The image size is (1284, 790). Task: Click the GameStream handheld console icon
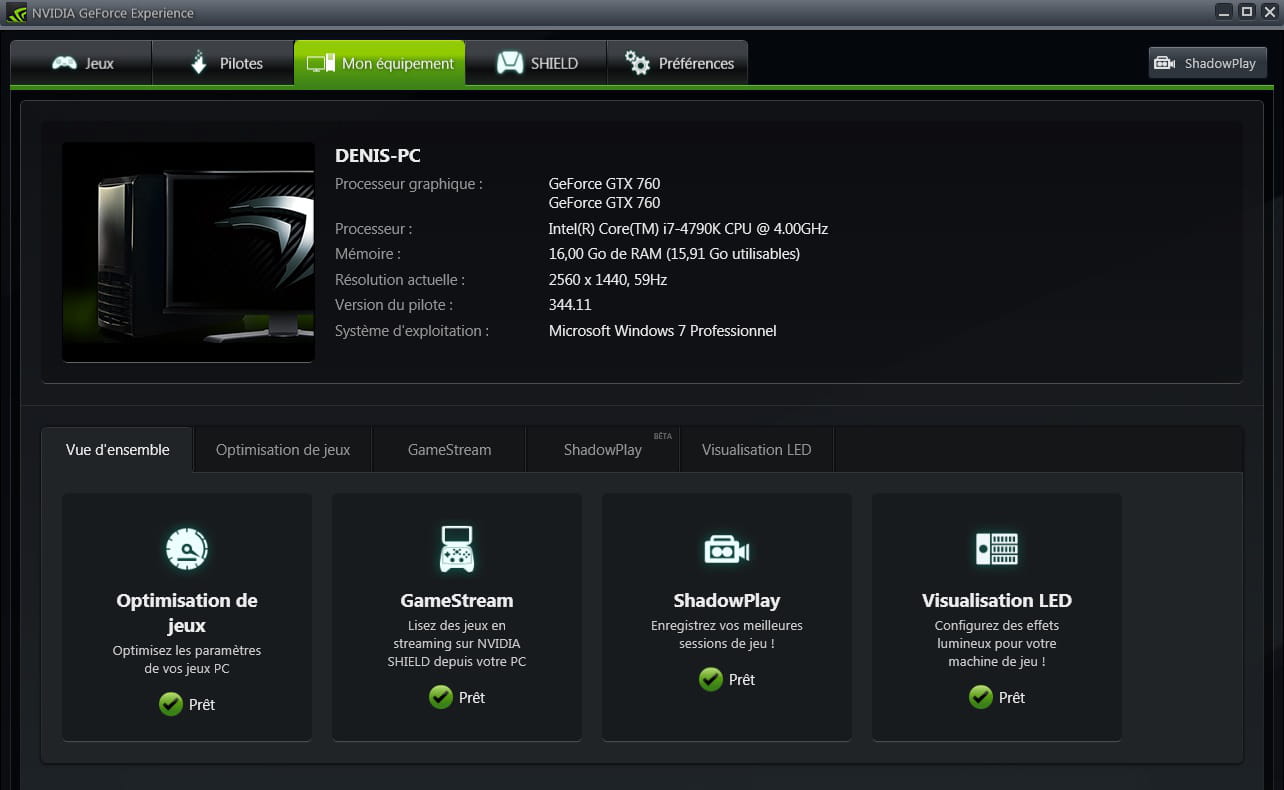(x=457, y=548)
